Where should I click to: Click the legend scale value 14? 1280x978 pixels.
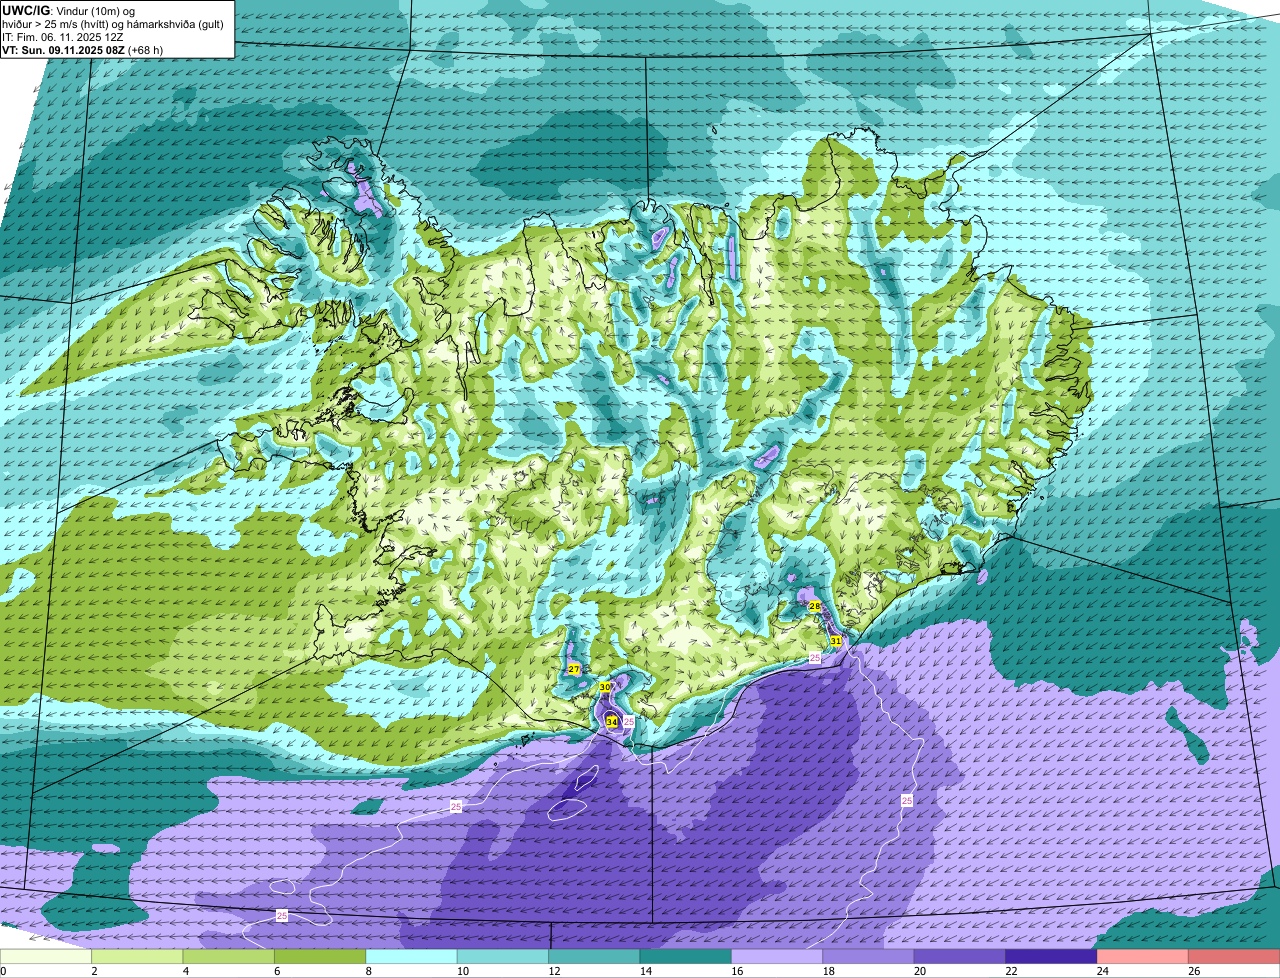coord(646,971)
